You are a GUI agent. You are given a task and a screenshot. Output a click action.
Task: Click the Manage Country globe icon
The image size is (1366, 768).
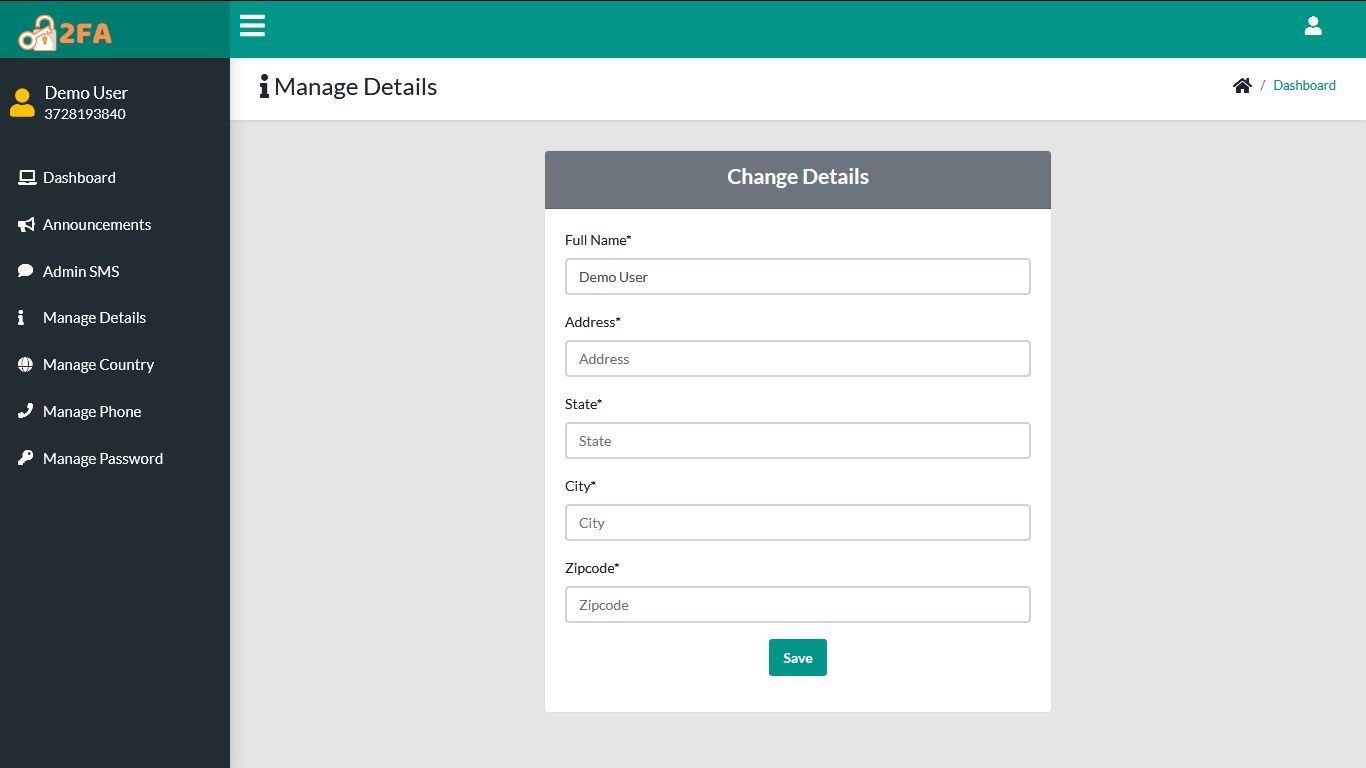(26, 365)
